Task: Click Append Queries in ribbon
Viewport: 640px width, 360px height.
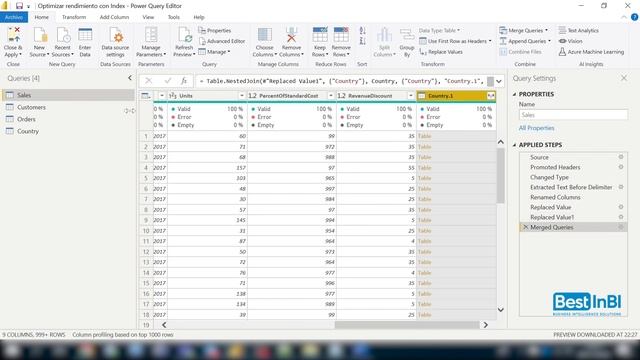Action: coord(525,41)
